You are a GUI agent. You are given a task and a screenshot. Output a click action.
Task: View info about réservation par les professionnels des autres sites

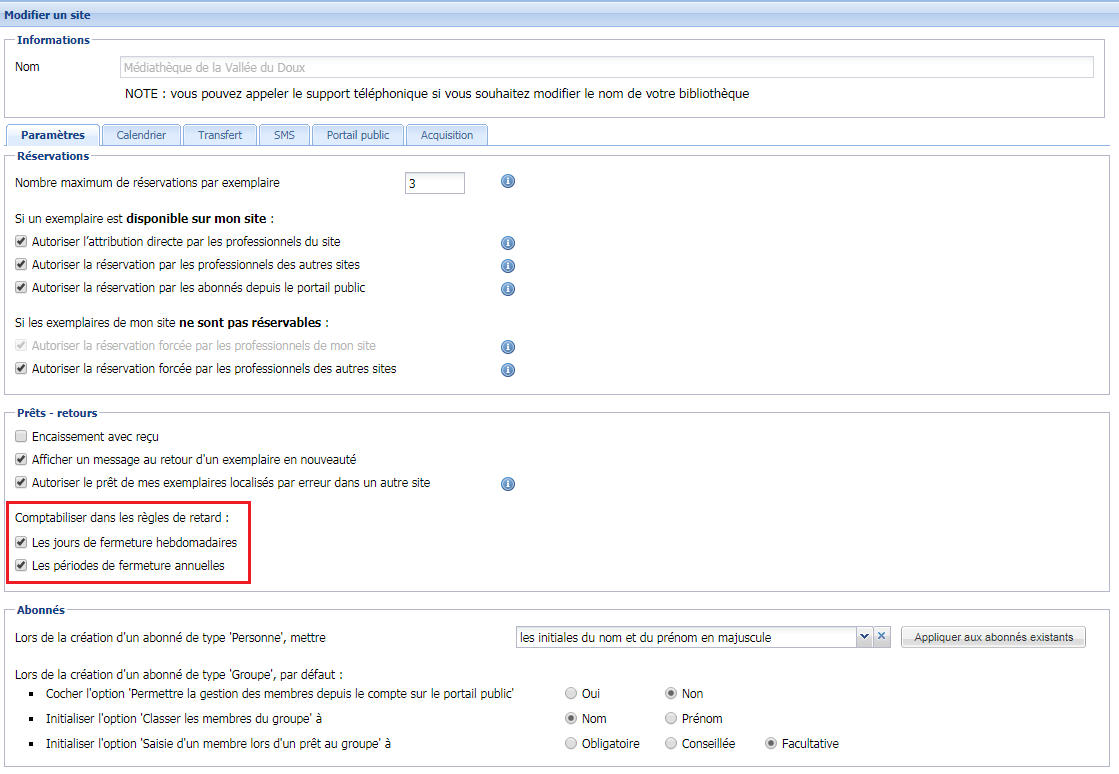click(508, 266)
